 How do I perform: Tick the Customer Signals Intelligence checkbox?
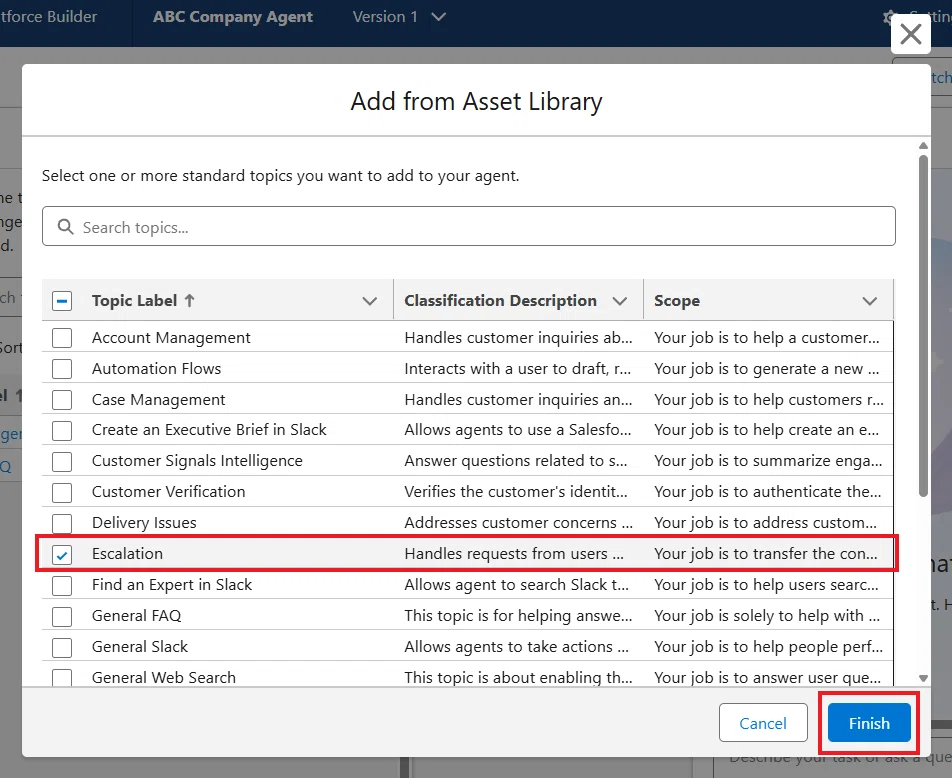tap(62, 461)
